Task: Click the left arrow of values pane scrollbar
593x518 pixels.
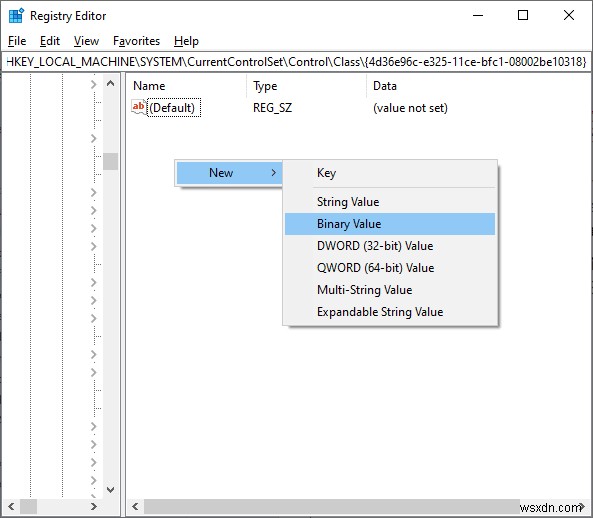Action: click(135, 507)
